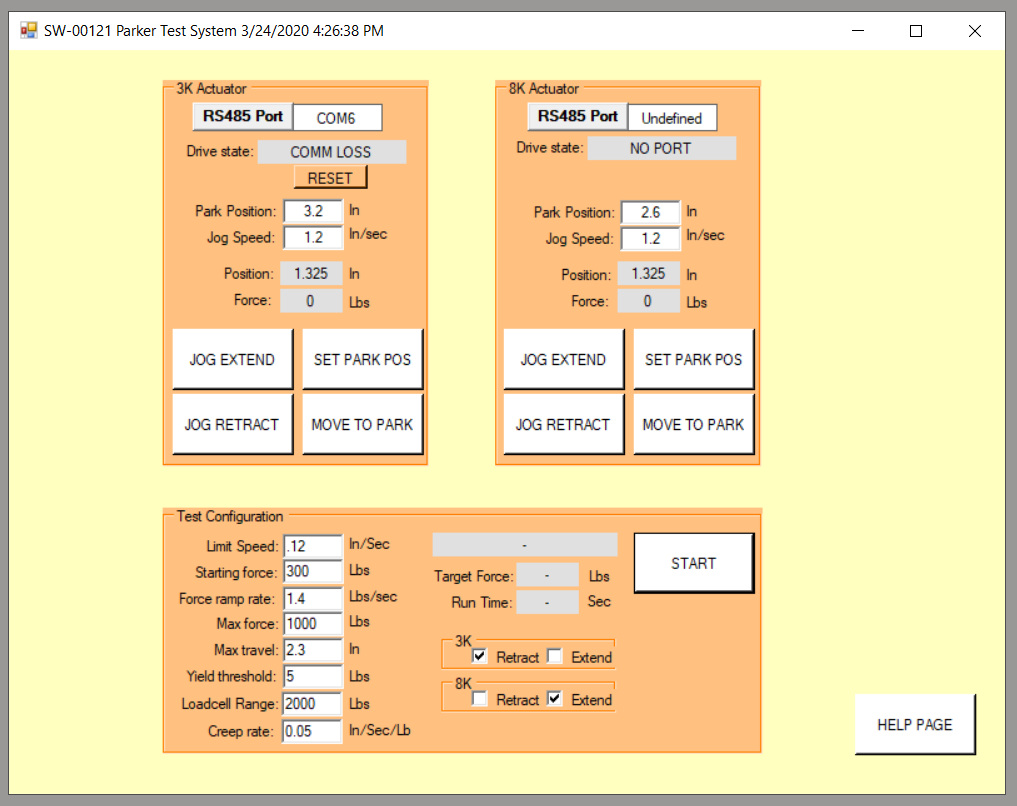The image size is (1017, 806).
Task: Click MOVE TO PARK in 8K Actuator panel
Action: 693,424
